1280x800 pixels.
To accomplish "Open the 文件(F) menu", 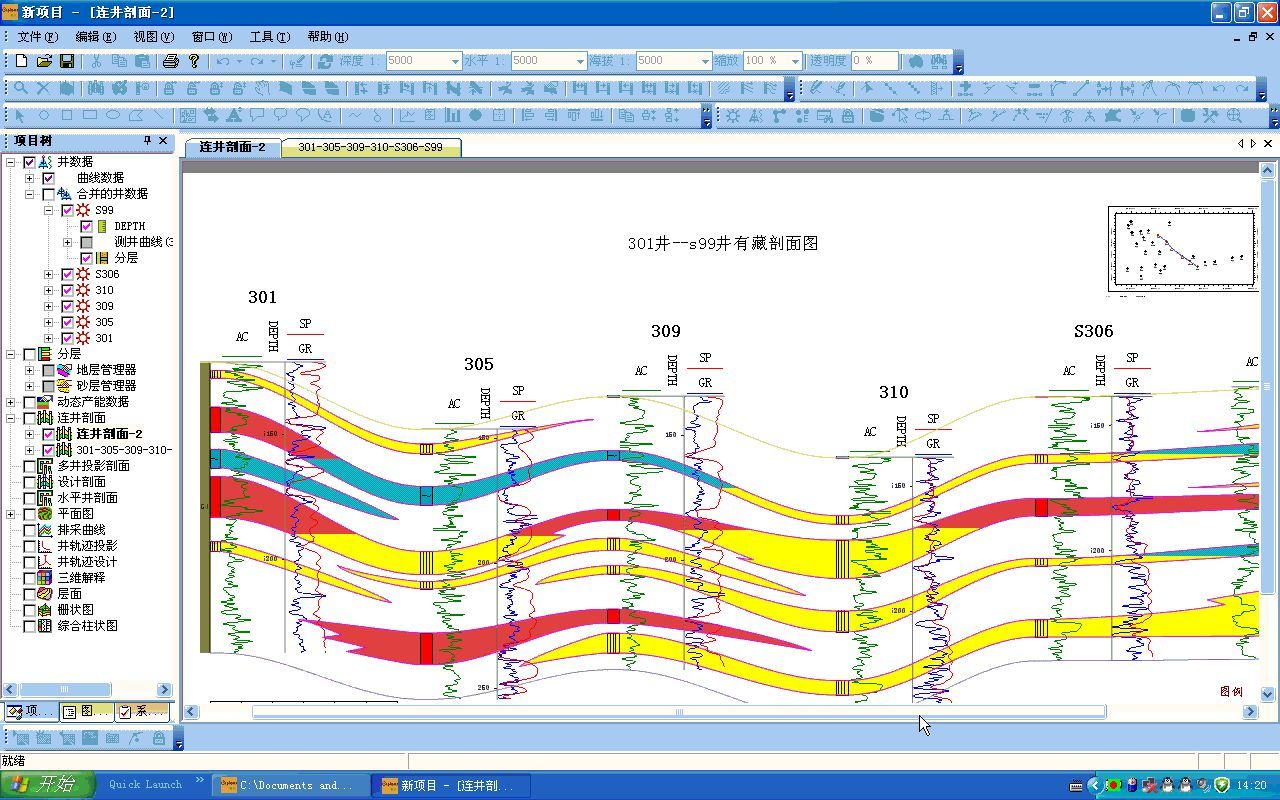I will click(x=37, y=37).
